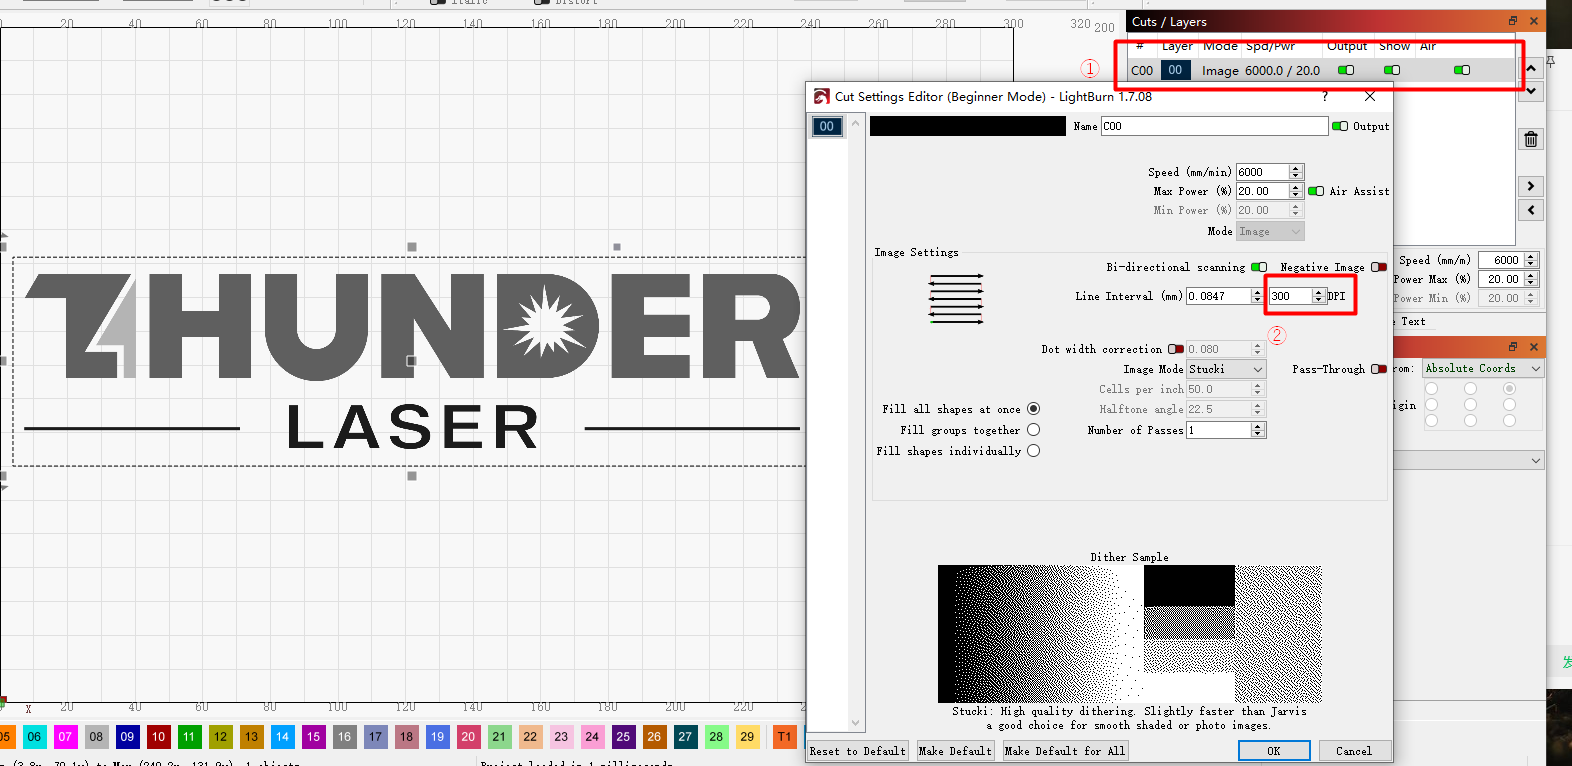This screenshot has width=1572, height=766.
Task: Select the 00 layer tab in editor
Action: tap(826, 126)
